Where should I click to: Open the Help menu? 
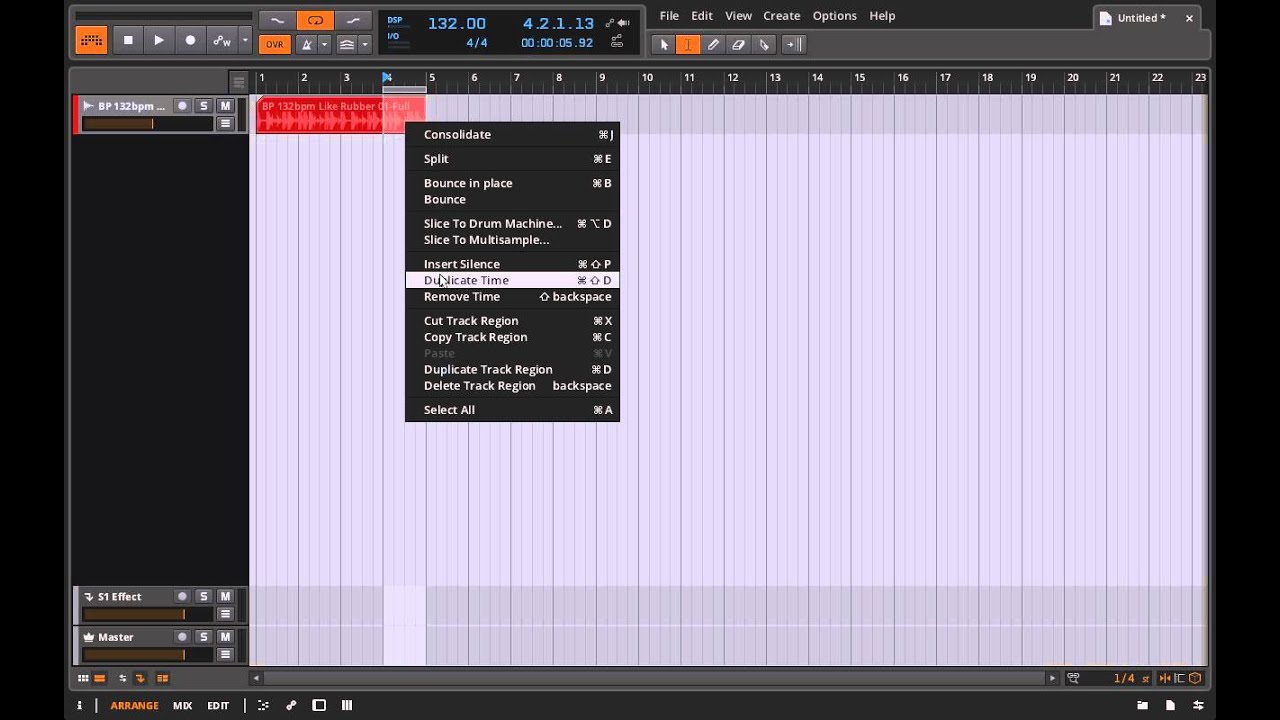coord(882,16)
